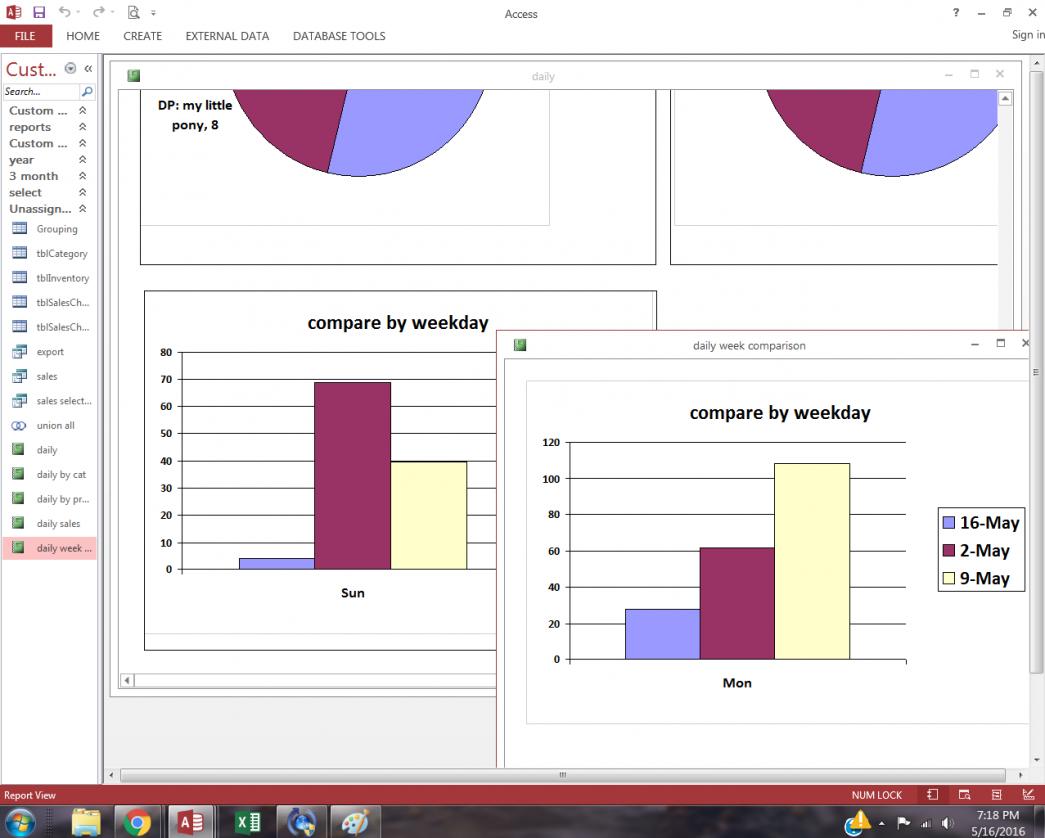
Task: Collapse the navigation pane with shutter button
Action: pyautogui.click(x=88, y=68)
